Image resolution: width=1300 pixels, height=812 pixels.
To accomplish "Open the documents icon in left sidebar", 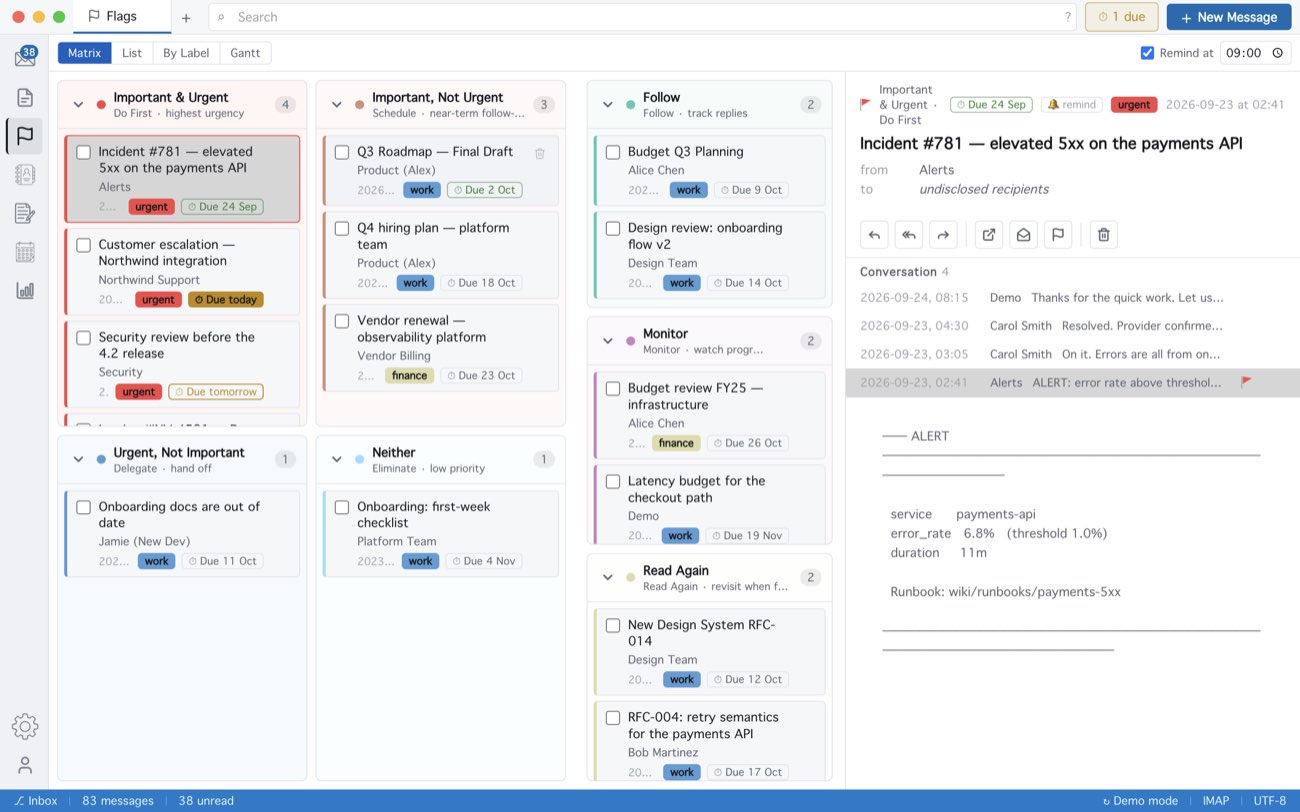I will coord(25,97).
